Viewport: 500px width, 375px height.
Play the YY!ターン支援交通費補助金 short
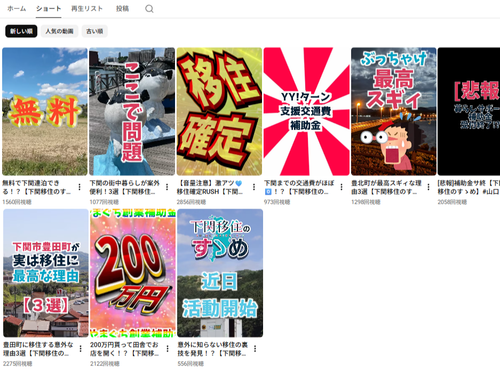point(306,111)
